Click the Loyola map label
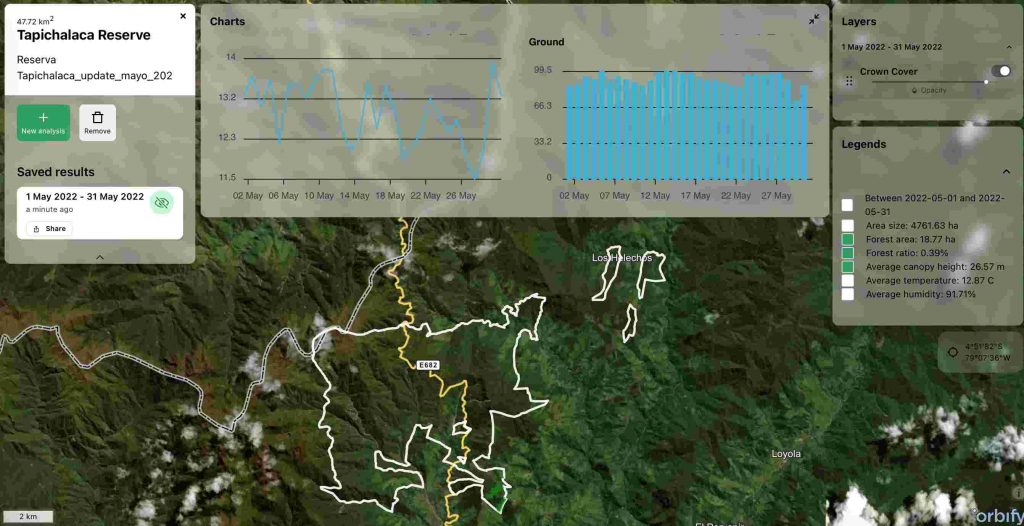This screenshot has height=526, width=1024. coord(786,453)
